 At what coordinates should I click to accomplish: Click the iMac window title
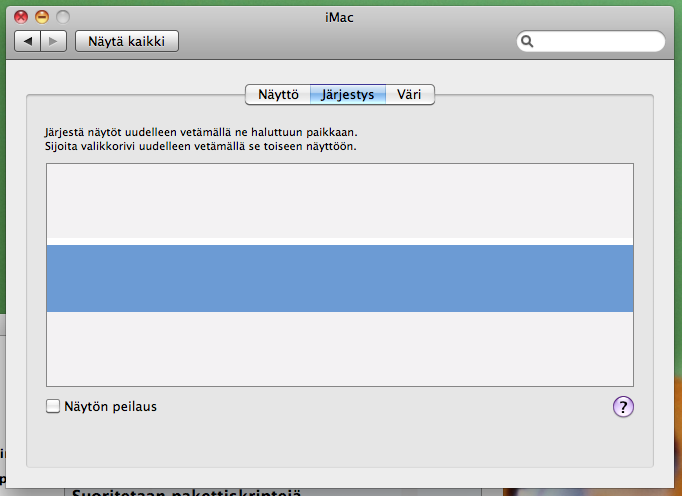341,17
